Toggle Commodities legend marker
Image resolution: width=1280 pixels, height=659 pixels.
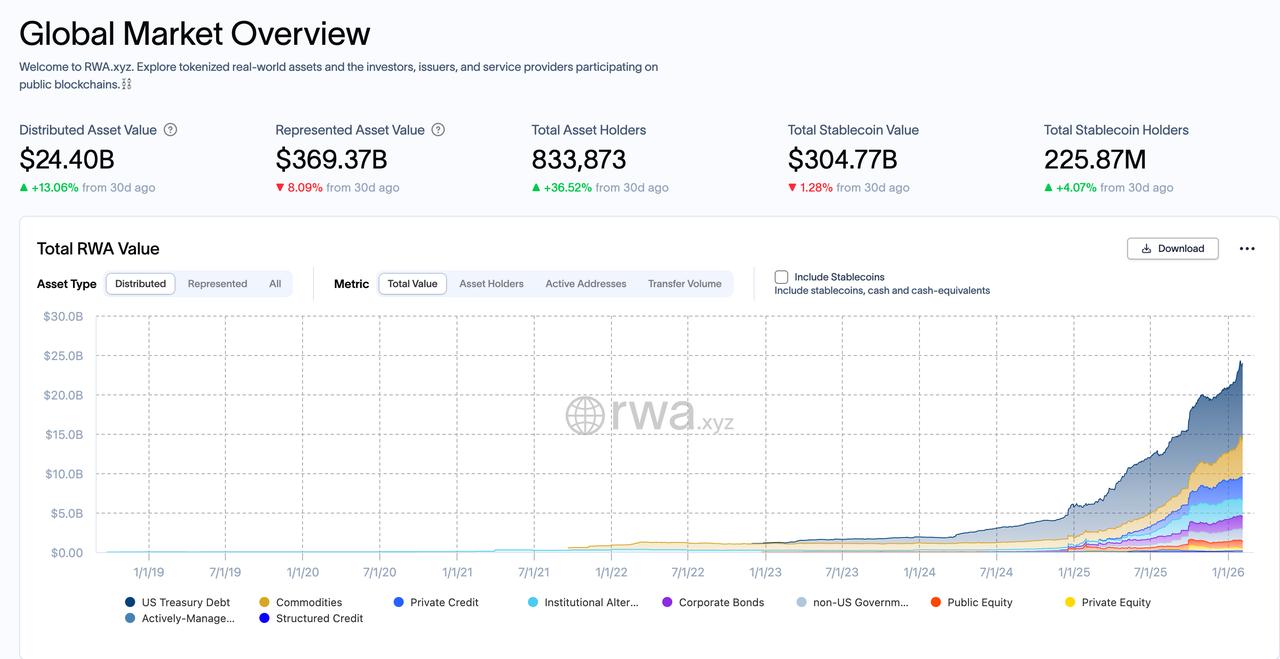tap(264, 602)
